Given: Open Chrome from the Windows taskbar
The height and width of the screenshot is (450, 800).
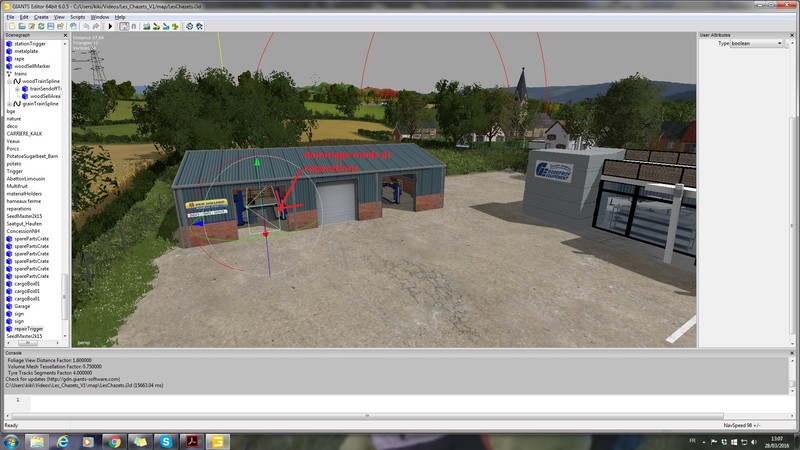Looking at the screenshot, I should [113, 441].
